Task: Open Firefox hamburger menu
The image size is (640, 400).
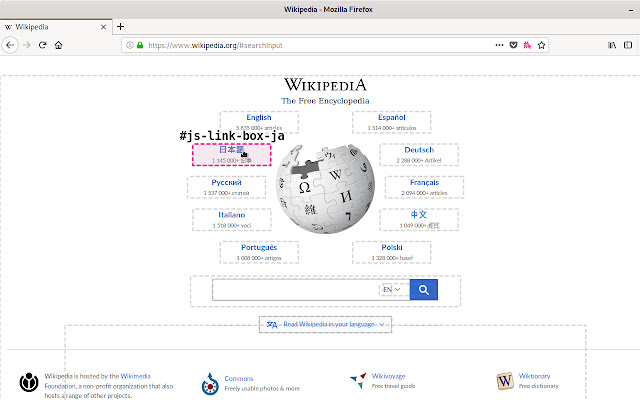Action: (627, 45)
